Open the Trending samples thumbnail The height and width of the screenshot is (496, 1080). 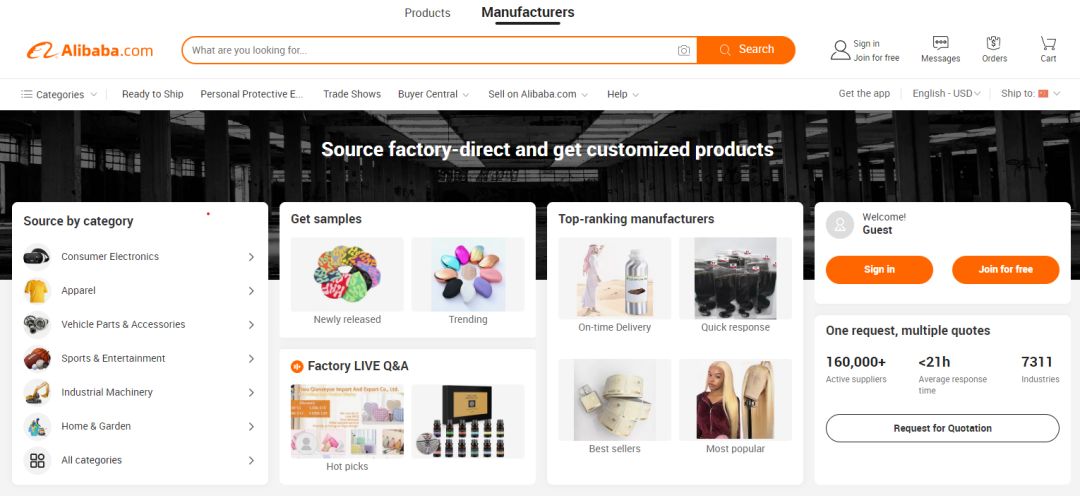click(x=468, y=275)
